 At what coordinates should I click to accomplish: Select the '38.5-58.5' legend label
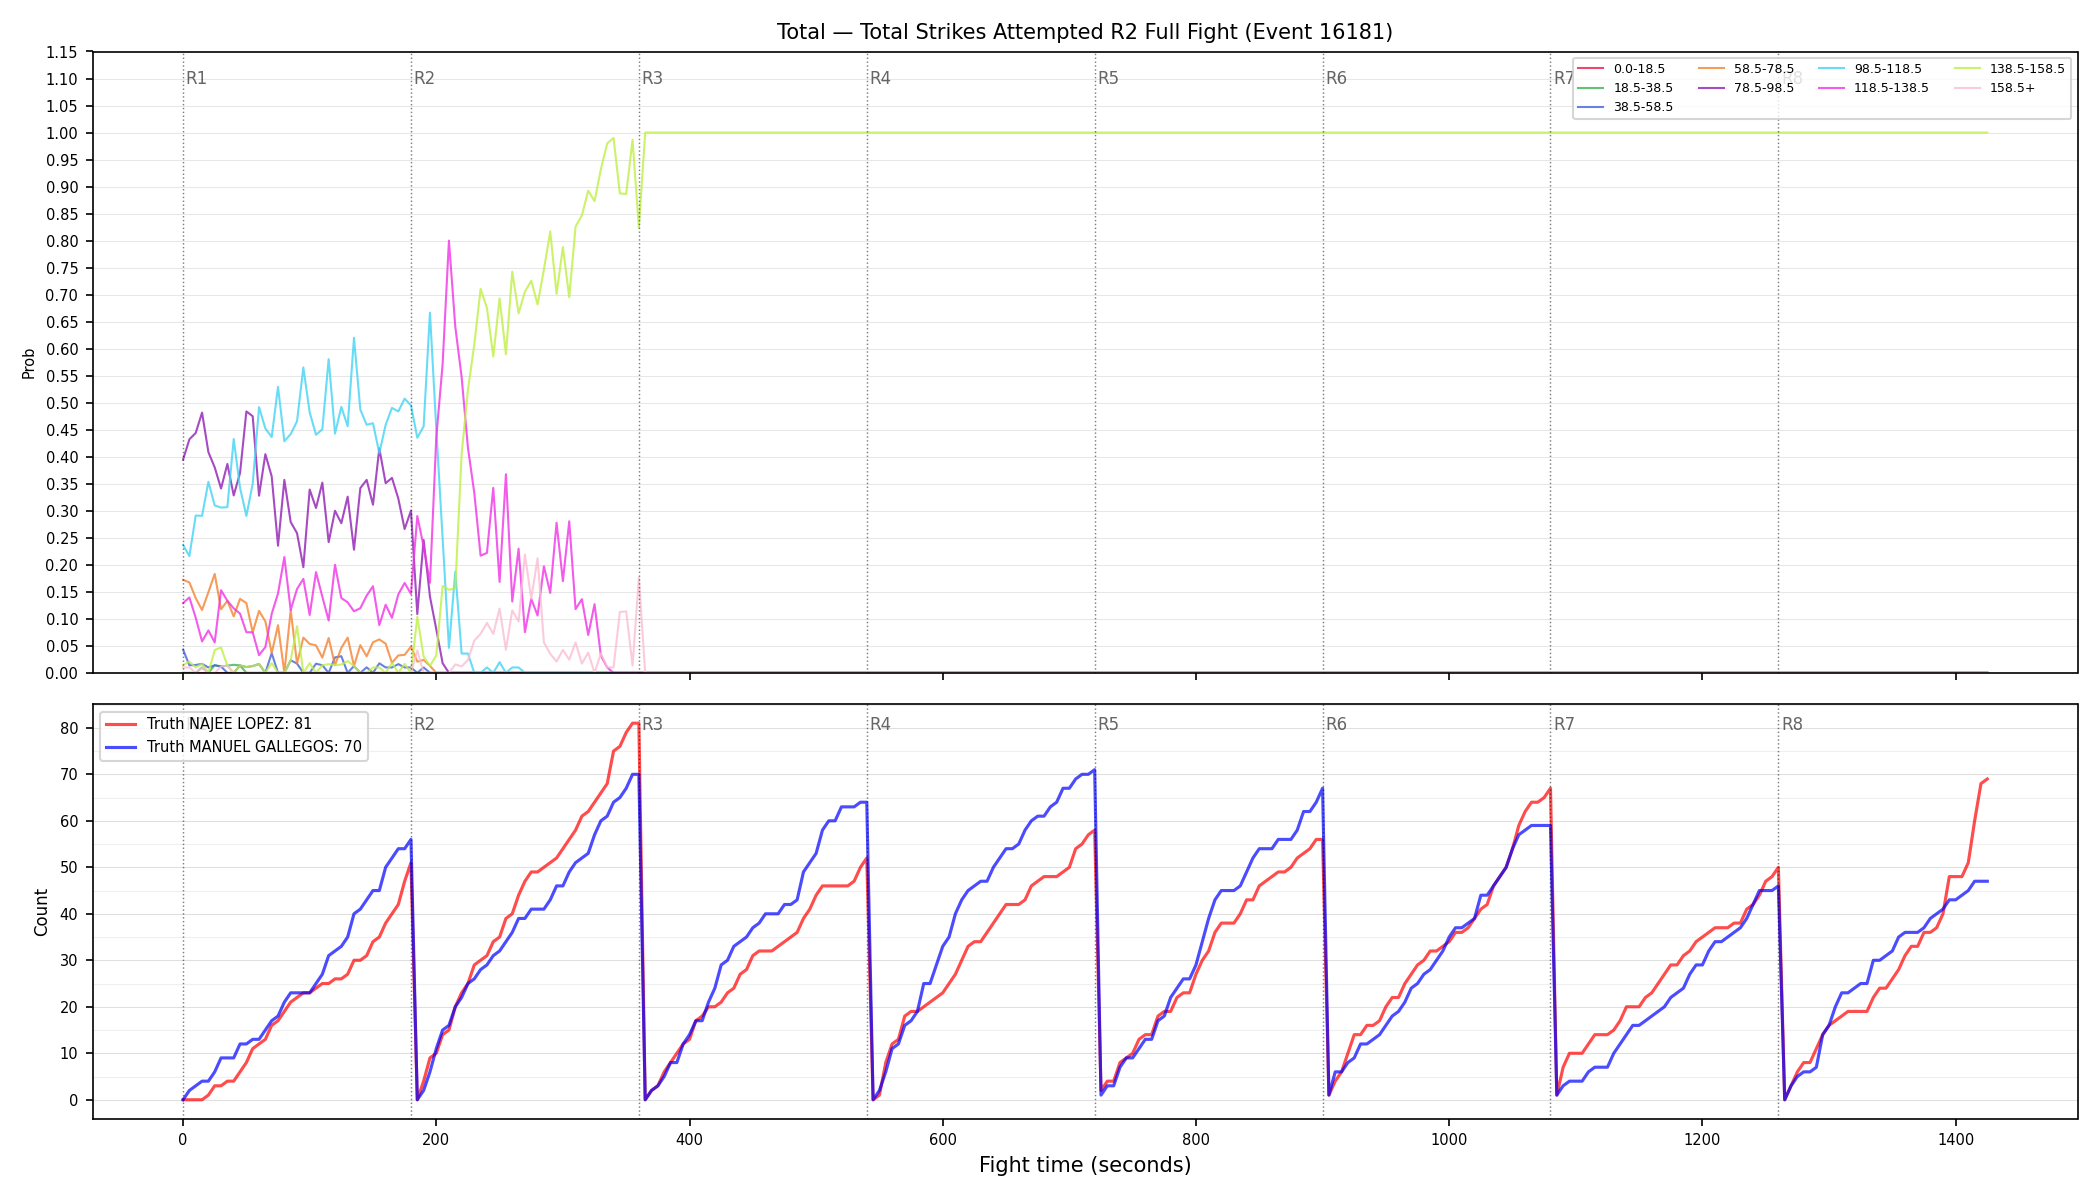point(1643,107)
